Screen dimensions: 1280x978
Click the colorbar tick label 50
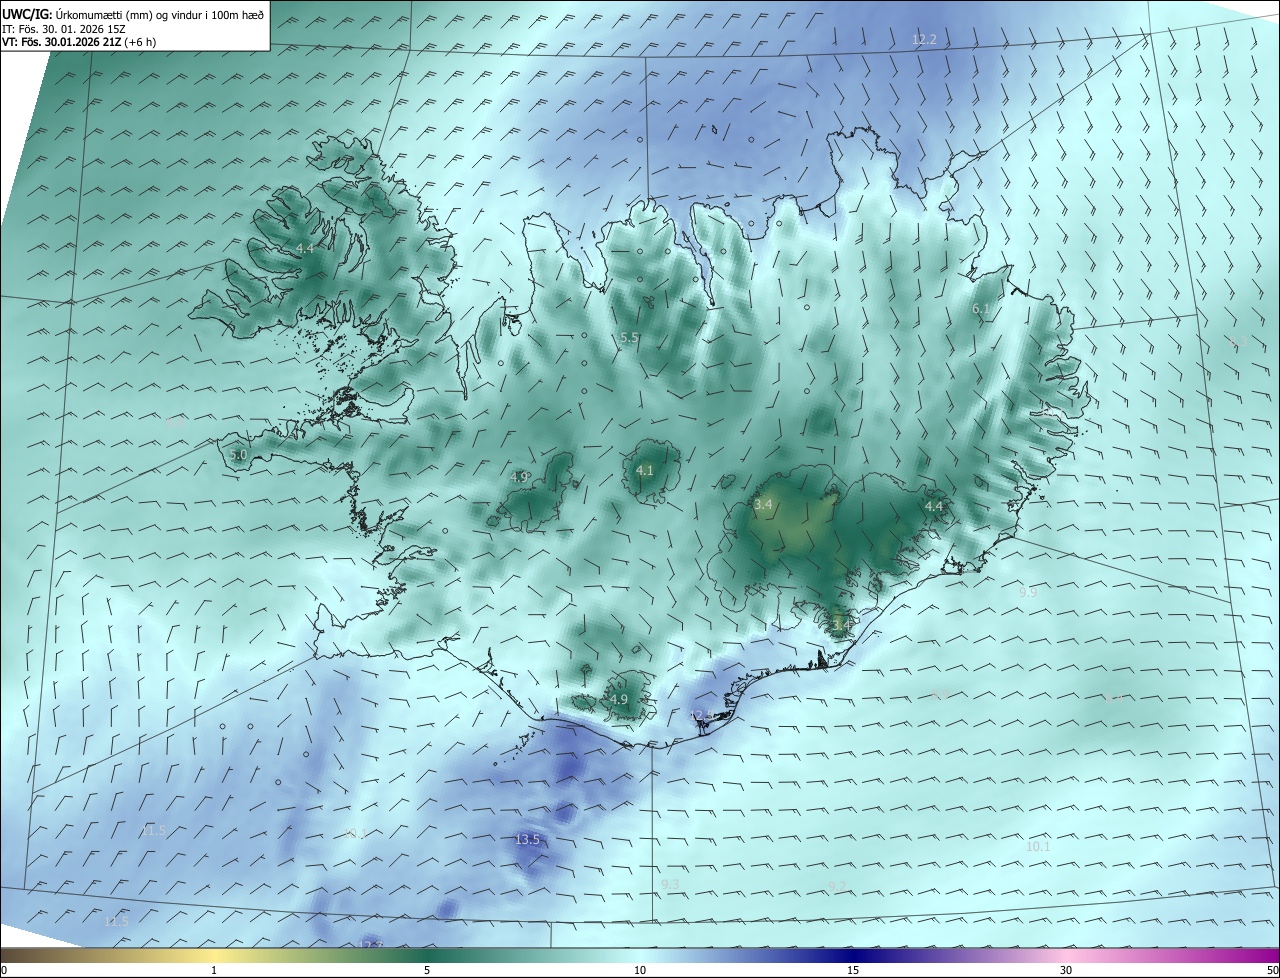click(x=1272, y=971)
